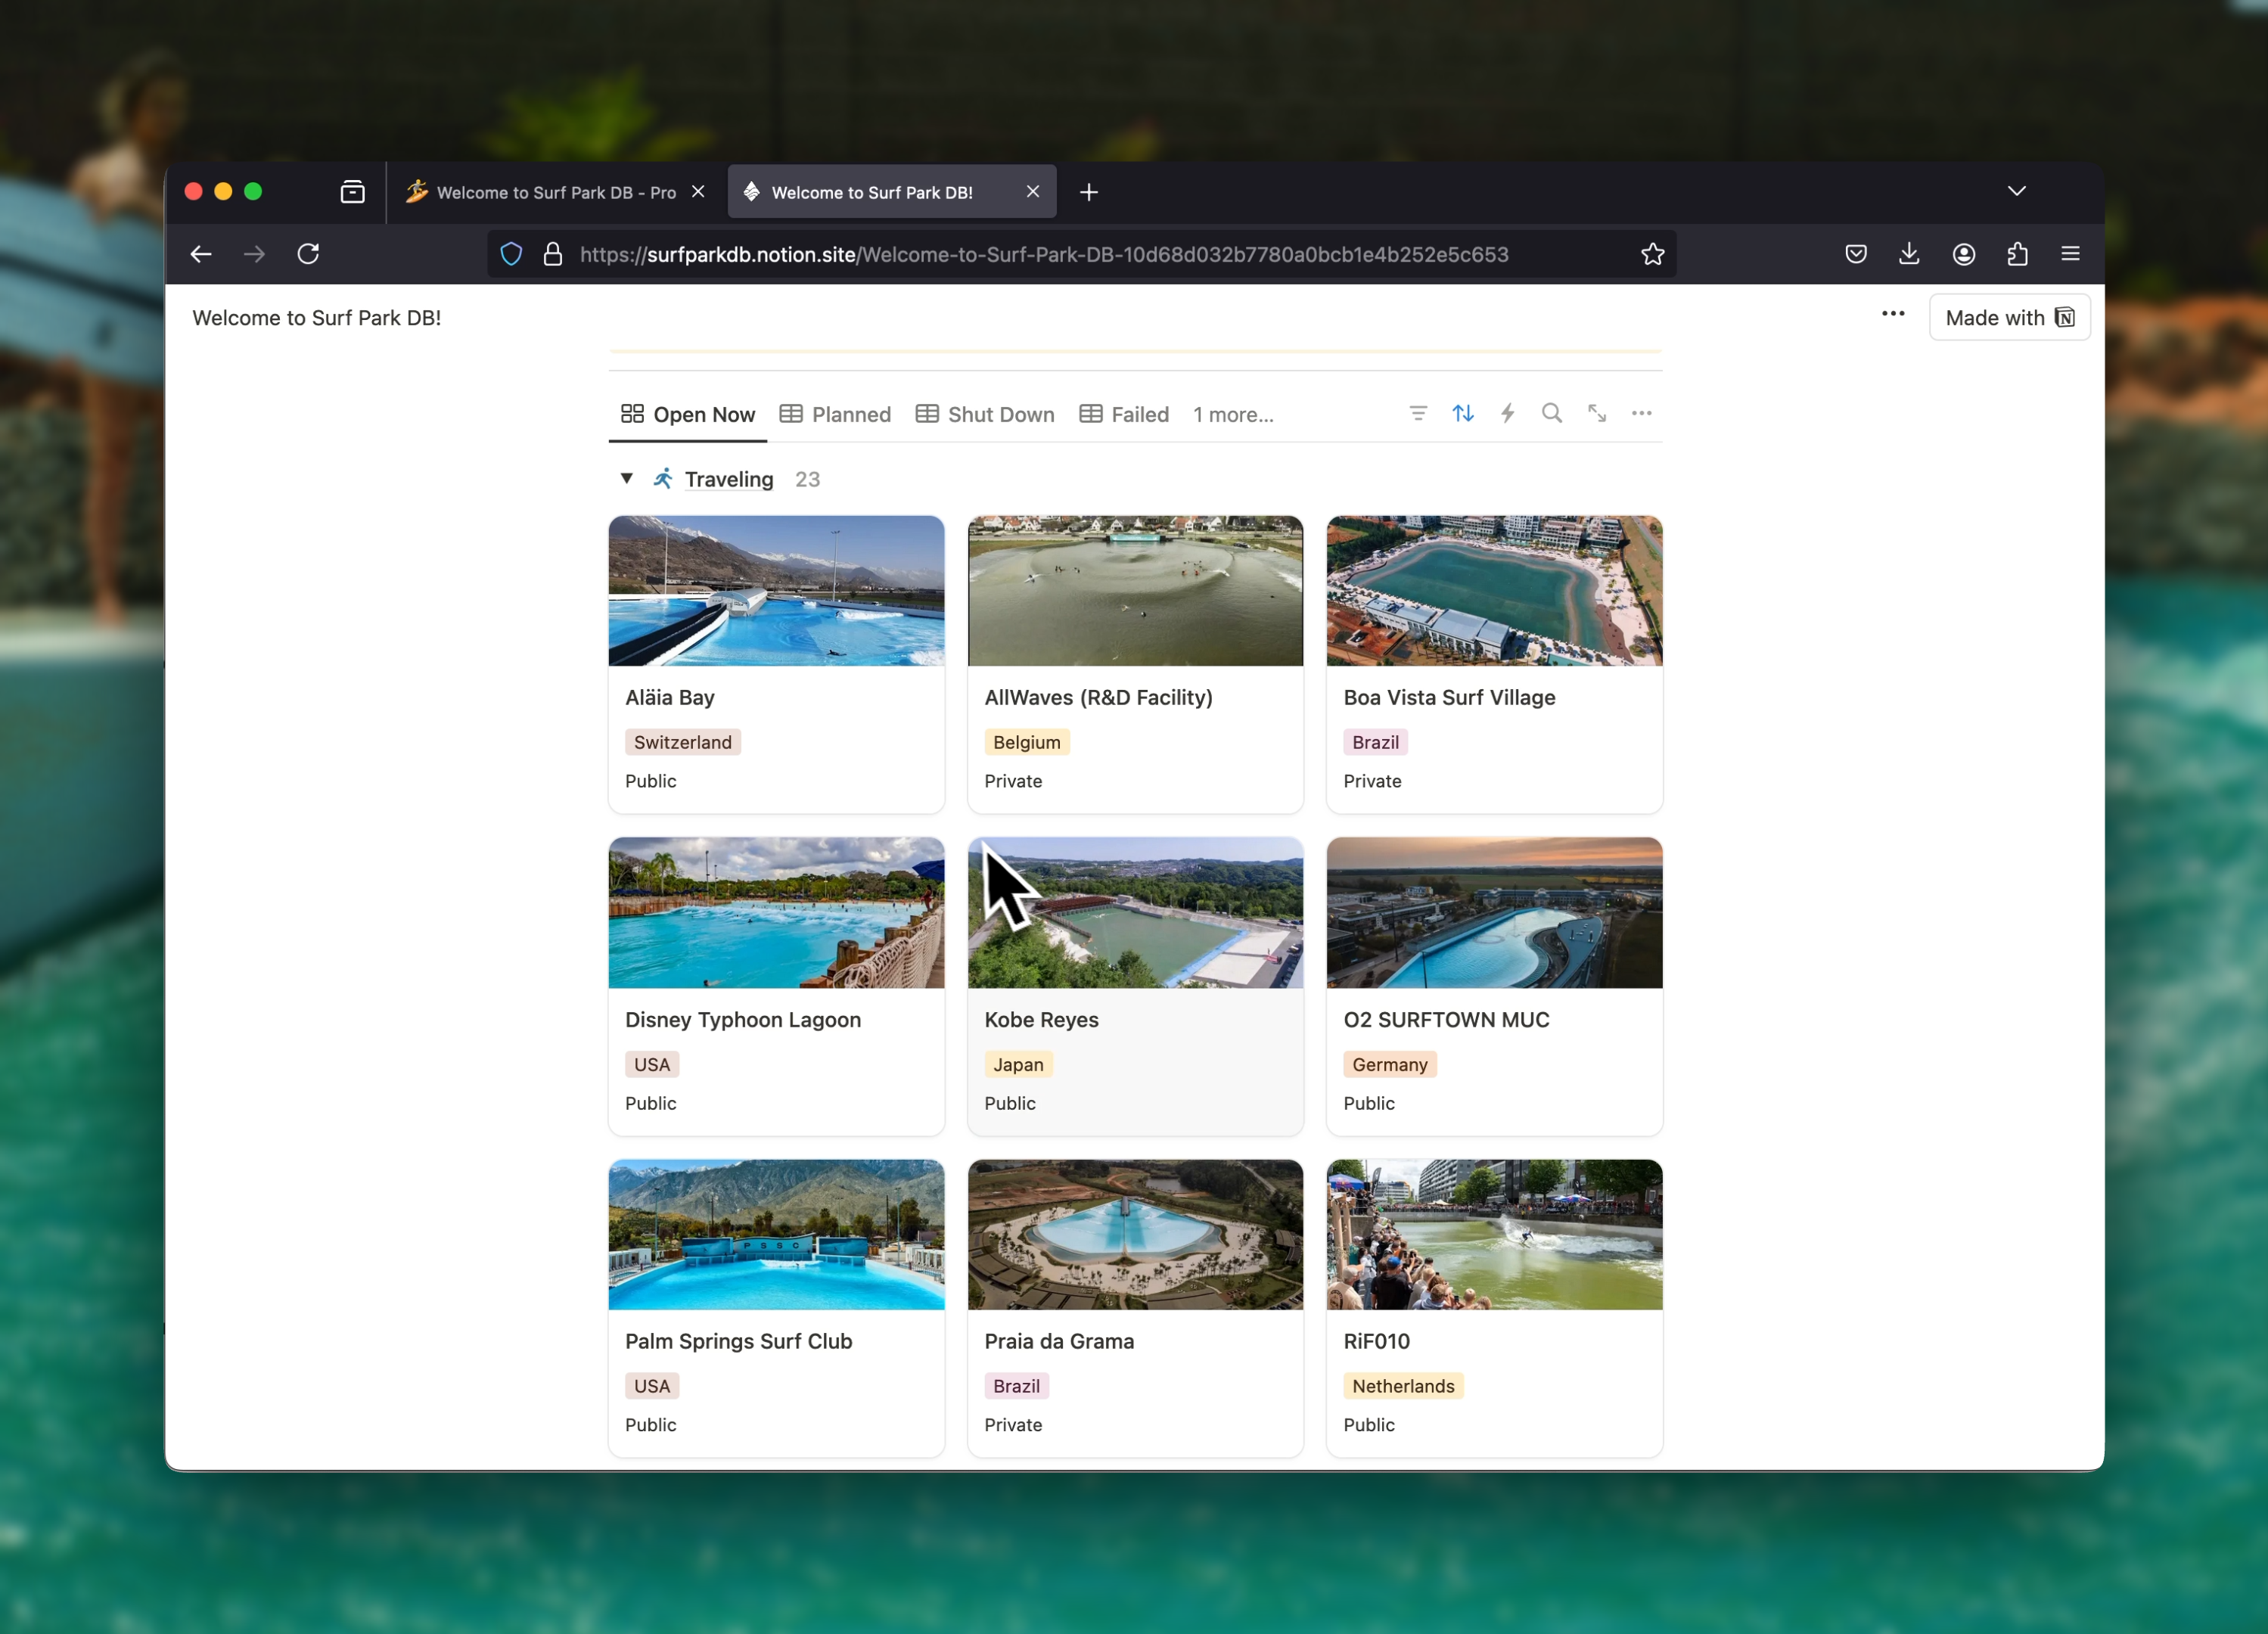Click the USA tag on Palm Springs Surf Club
The width and height of the screenshot is (2268, 1634).
651,1386
